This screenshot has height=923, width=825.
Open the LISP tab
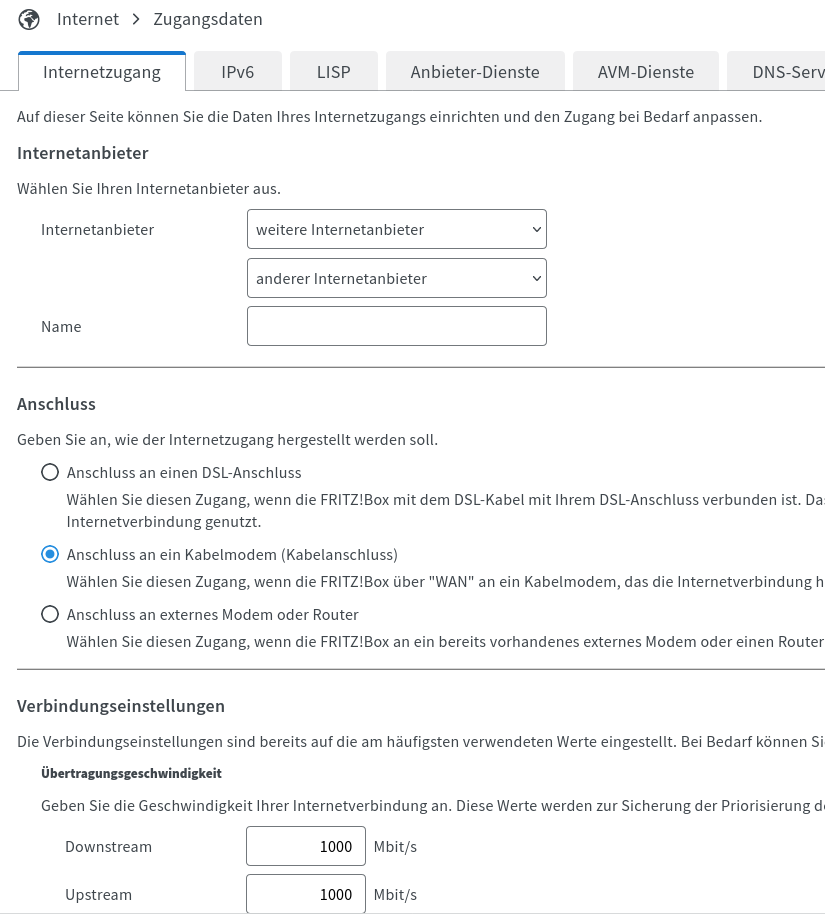click(333, 71)
